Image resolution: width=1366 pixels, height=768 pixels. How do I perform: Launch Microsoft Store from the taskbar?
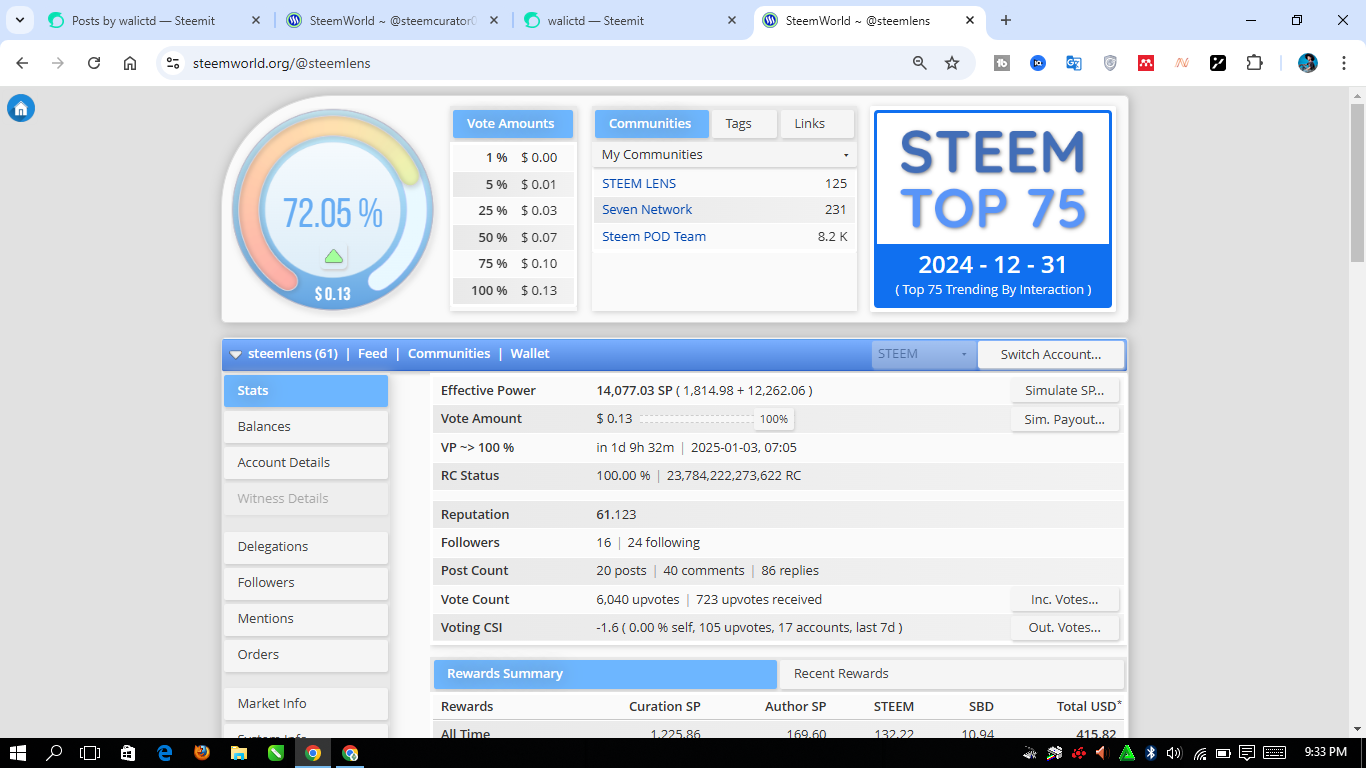(128, 753)
